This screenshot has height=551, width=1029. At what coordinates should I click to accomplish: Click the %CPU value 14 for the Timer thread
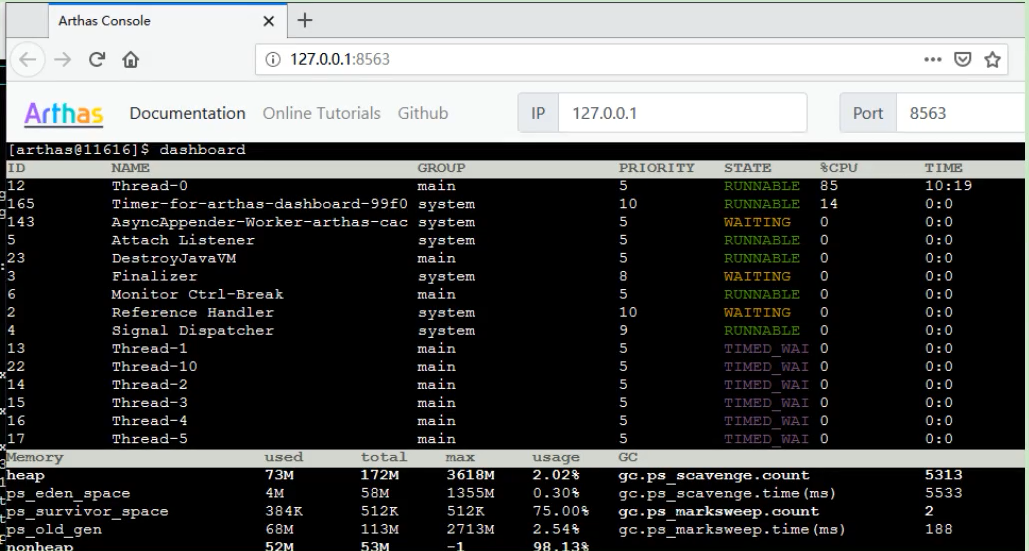click(829, 204)
